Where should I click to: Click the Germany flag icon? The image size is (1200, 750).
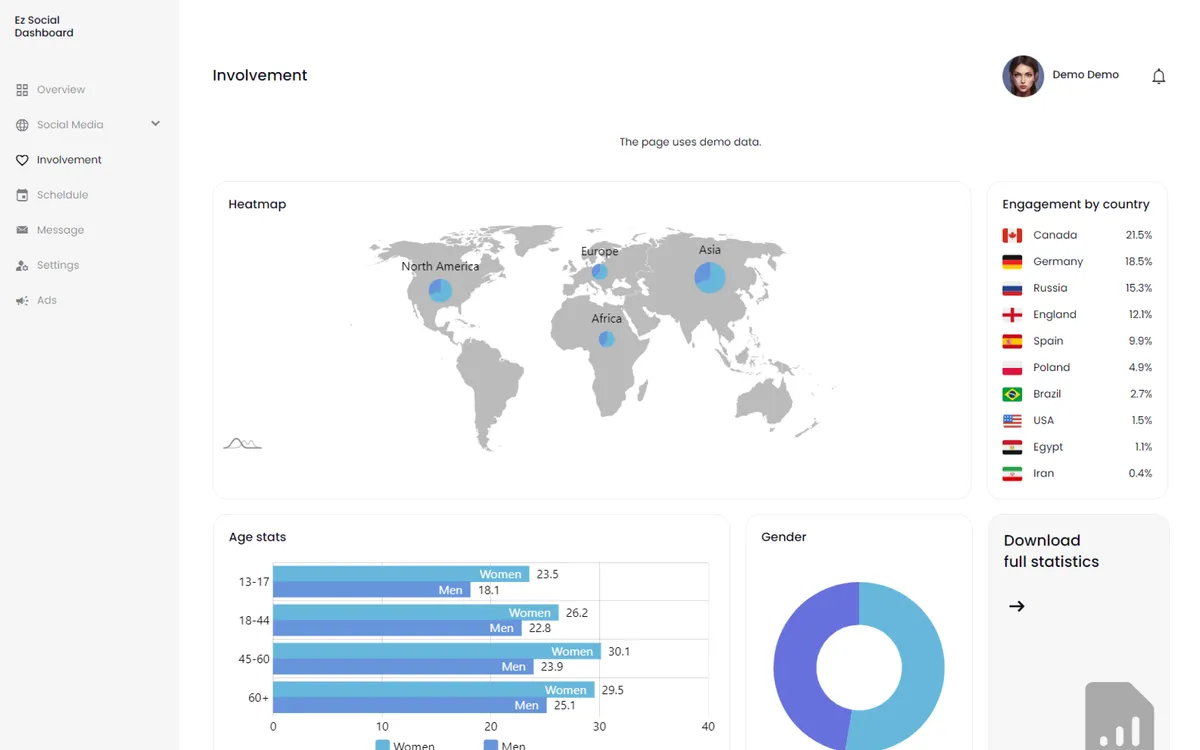point(1012,262)
